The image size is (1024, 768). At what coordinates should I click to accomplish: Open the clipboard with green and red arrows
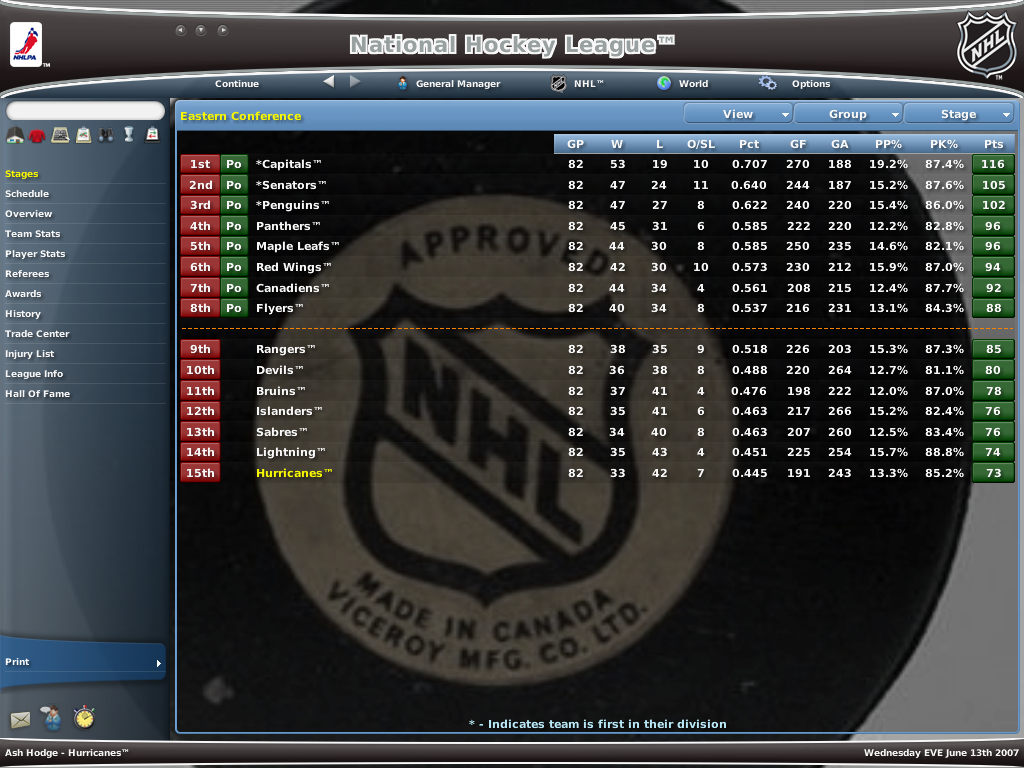pos(152,135)
